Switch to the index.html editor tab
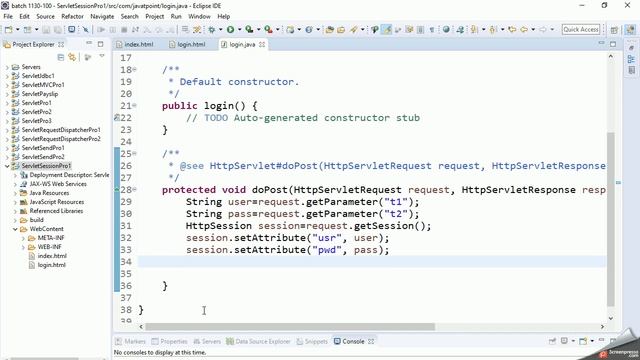The image size is (640, 360). tap(135, 44)
